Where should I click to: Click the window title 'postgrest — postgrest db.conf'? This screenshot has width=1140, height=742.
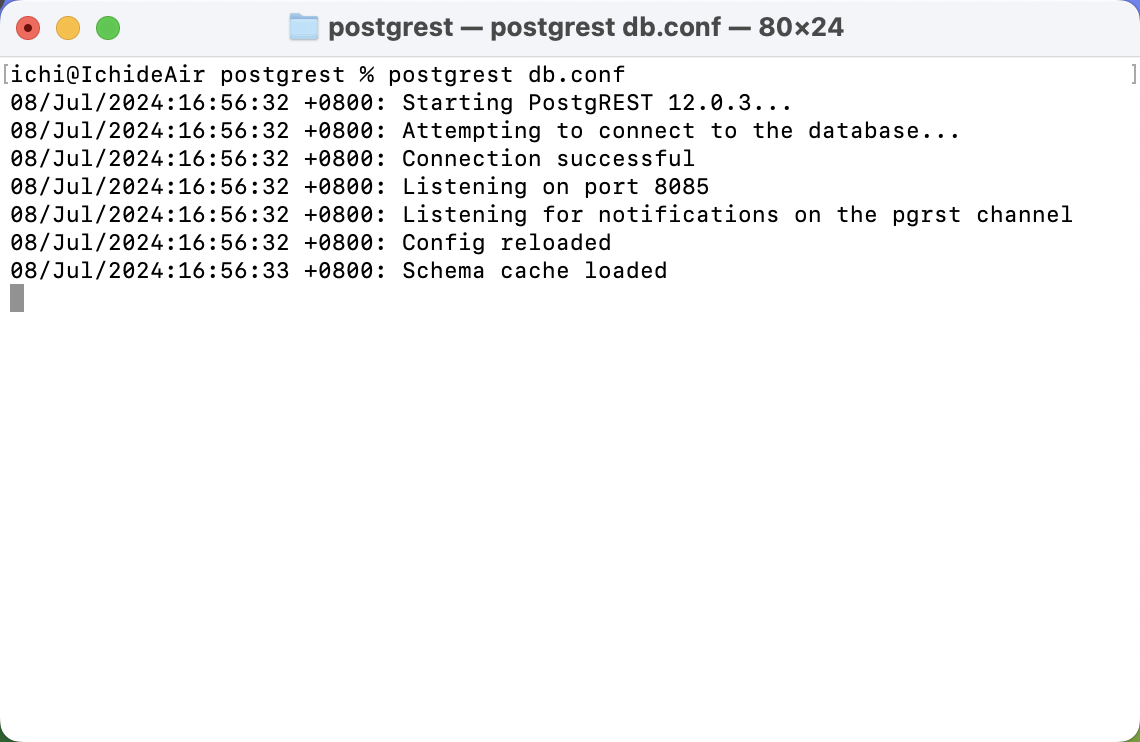[524, 28]
